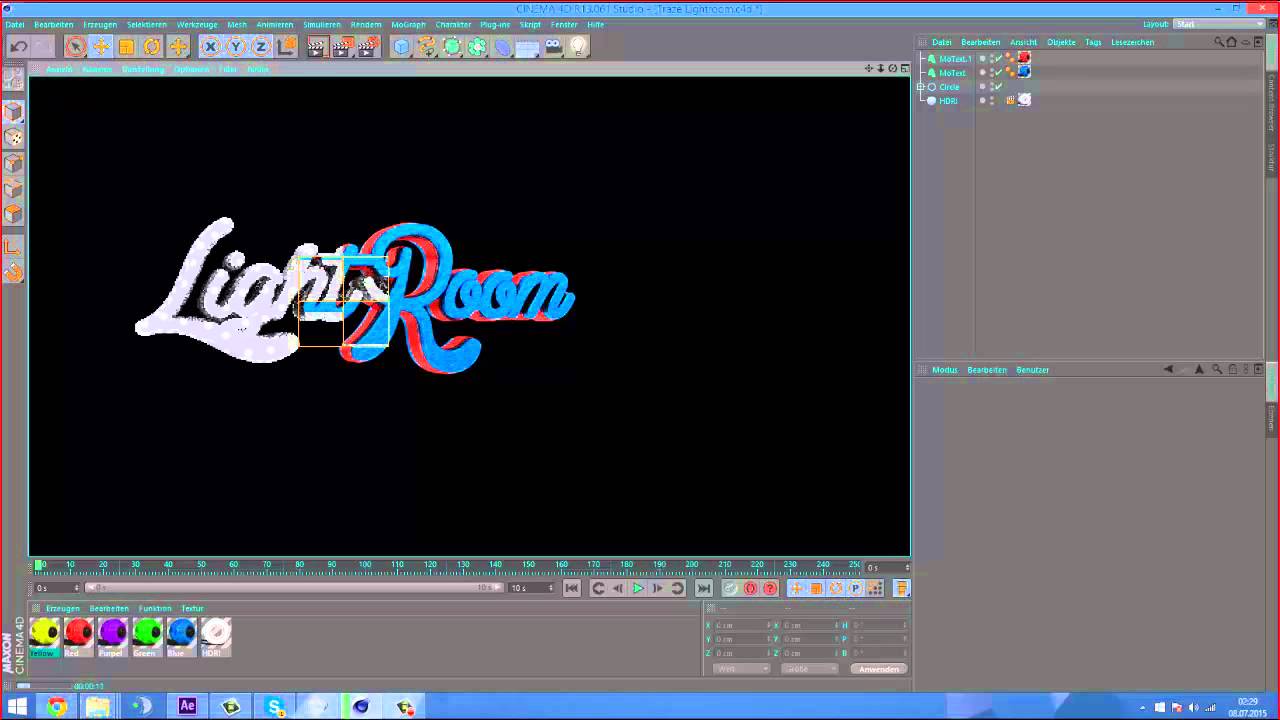Toggle MoText.1 enabled green checkmark
This screenshot has height=720, width=1280.
998,59
